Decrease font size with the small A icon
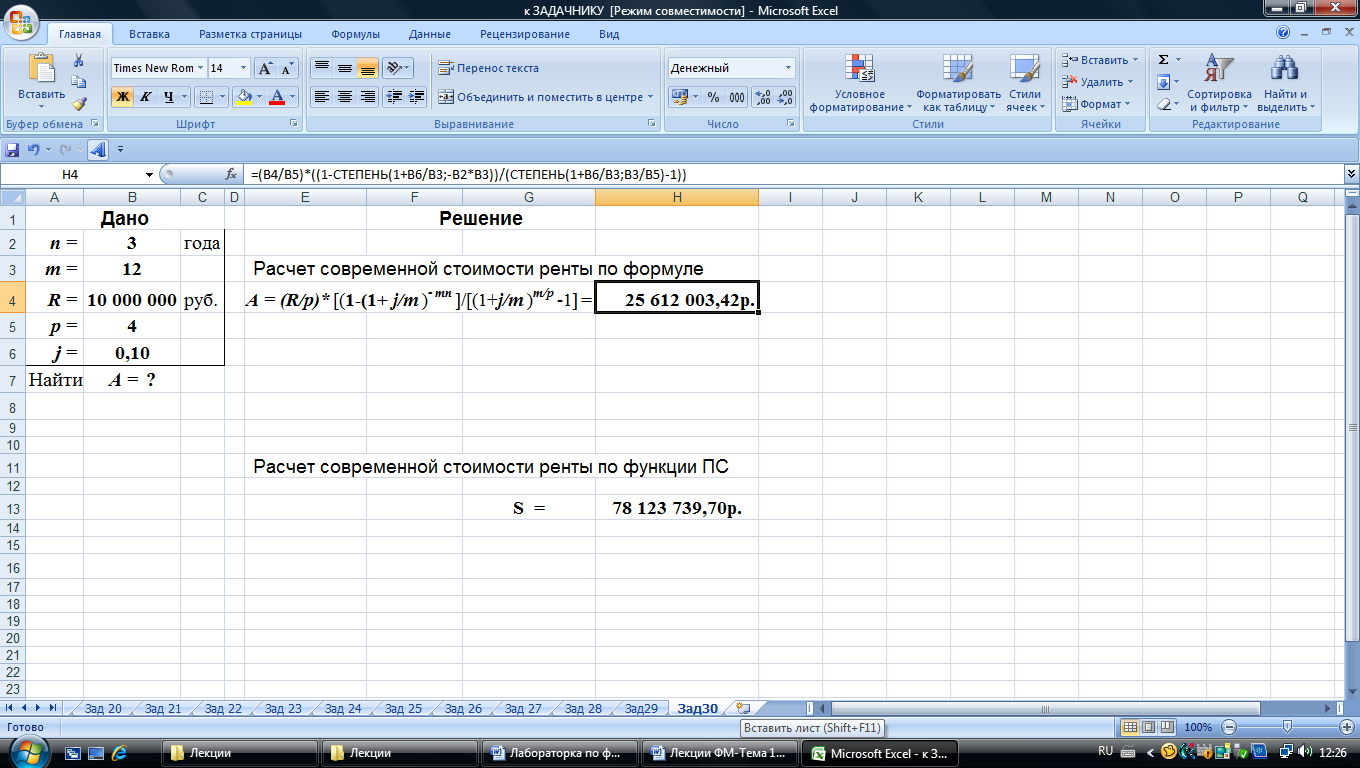The height and width of the screenshot is (768, 1360). (287, 68)
